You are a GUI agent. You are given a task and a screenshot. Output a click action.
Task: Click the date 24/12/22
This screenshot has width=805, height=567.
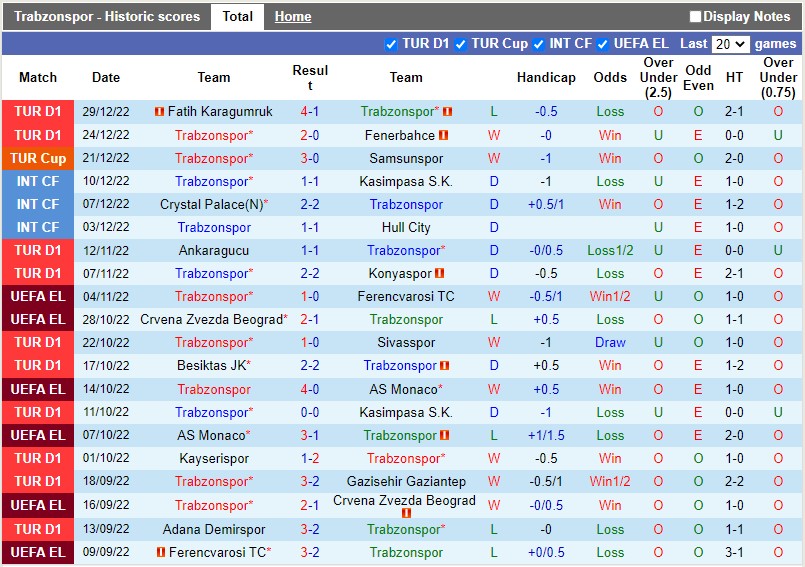pyautogui.click(x=106, y=135)
